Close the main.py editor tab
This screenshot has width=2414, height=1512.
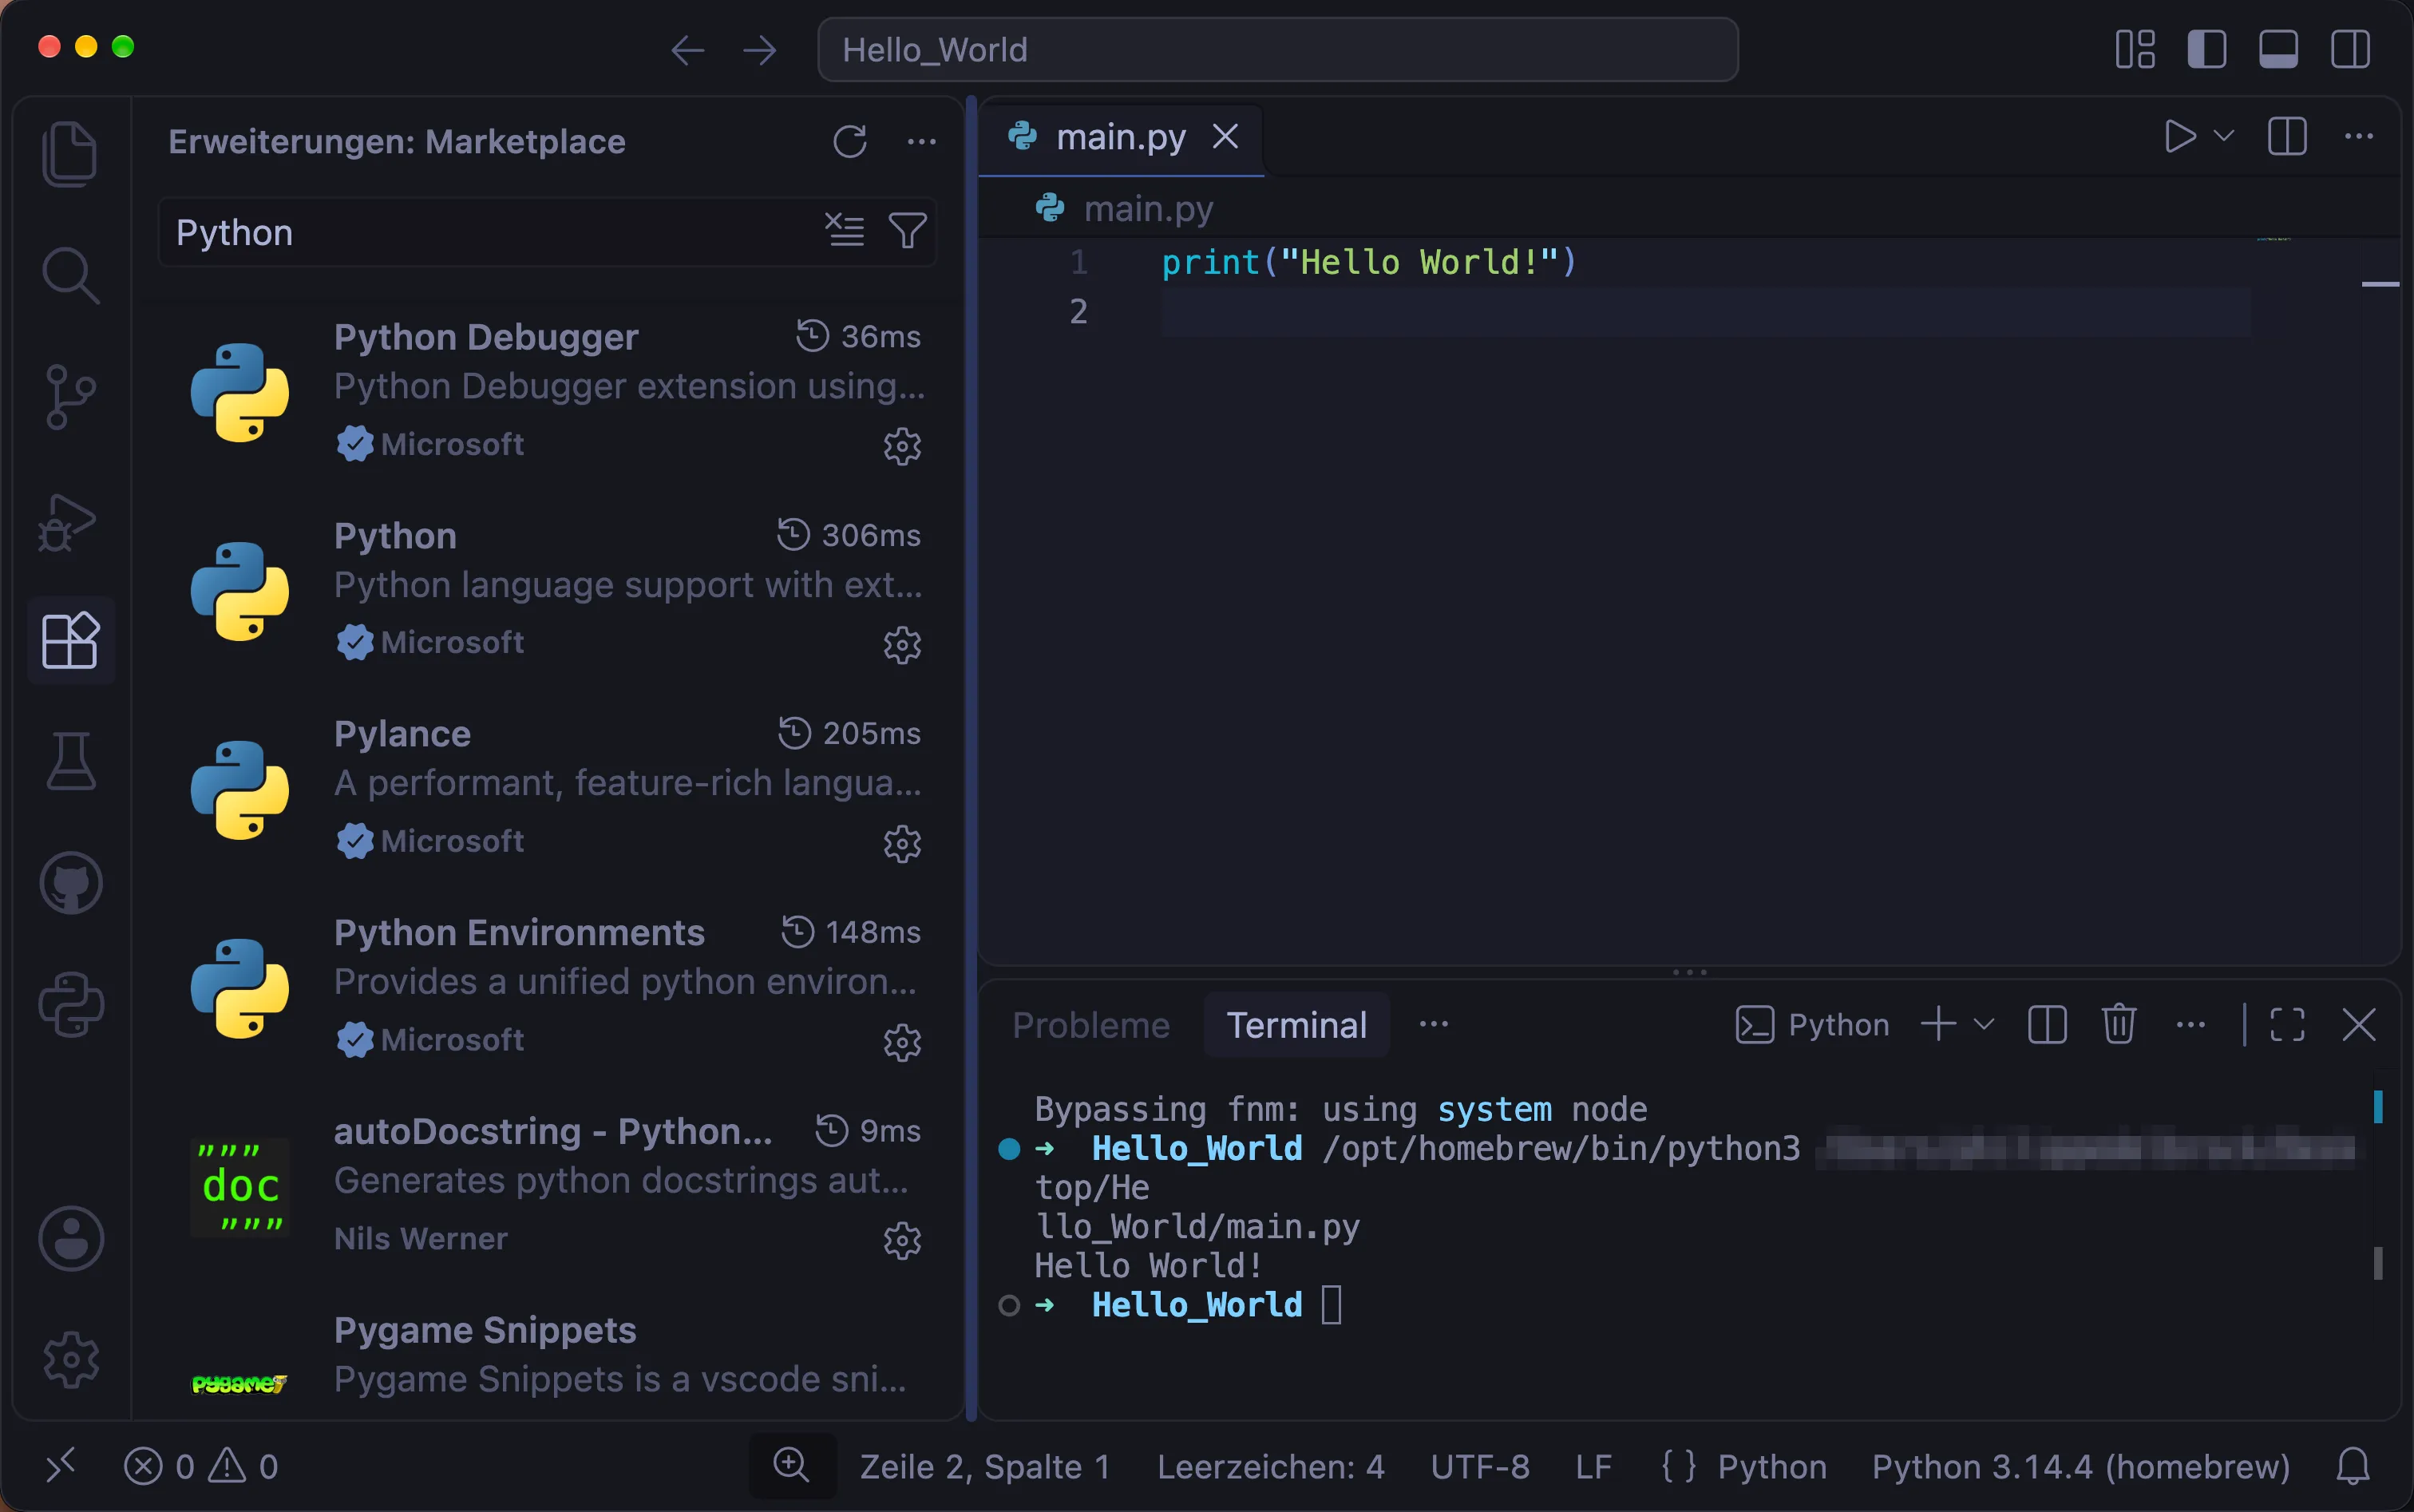click(1225, 136)
